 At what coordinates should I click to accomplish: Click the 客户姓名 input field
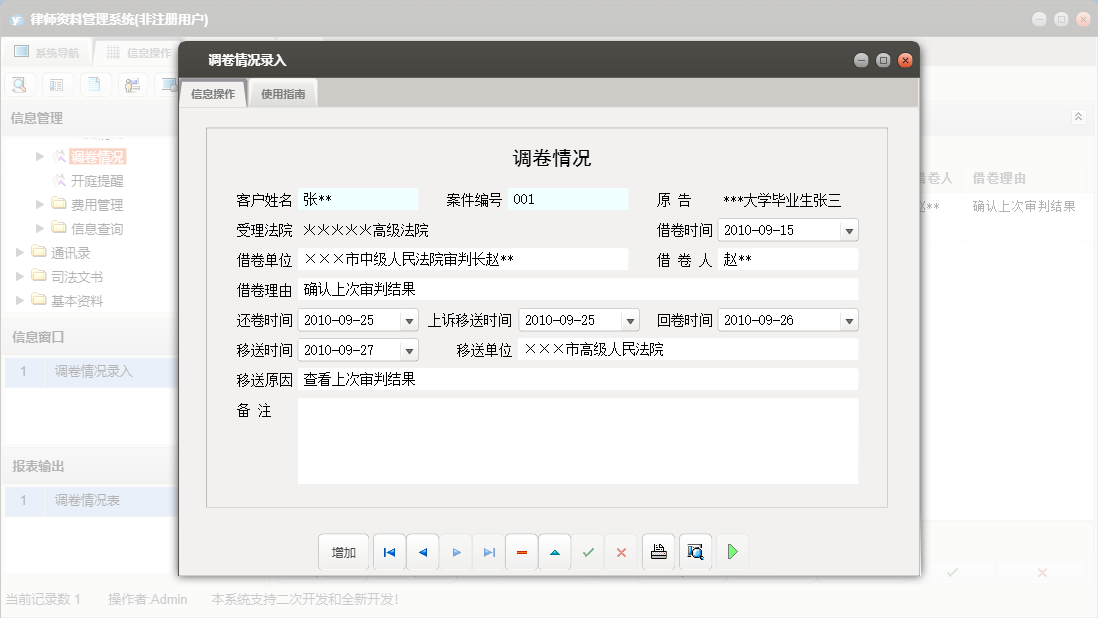coord(358,200)
